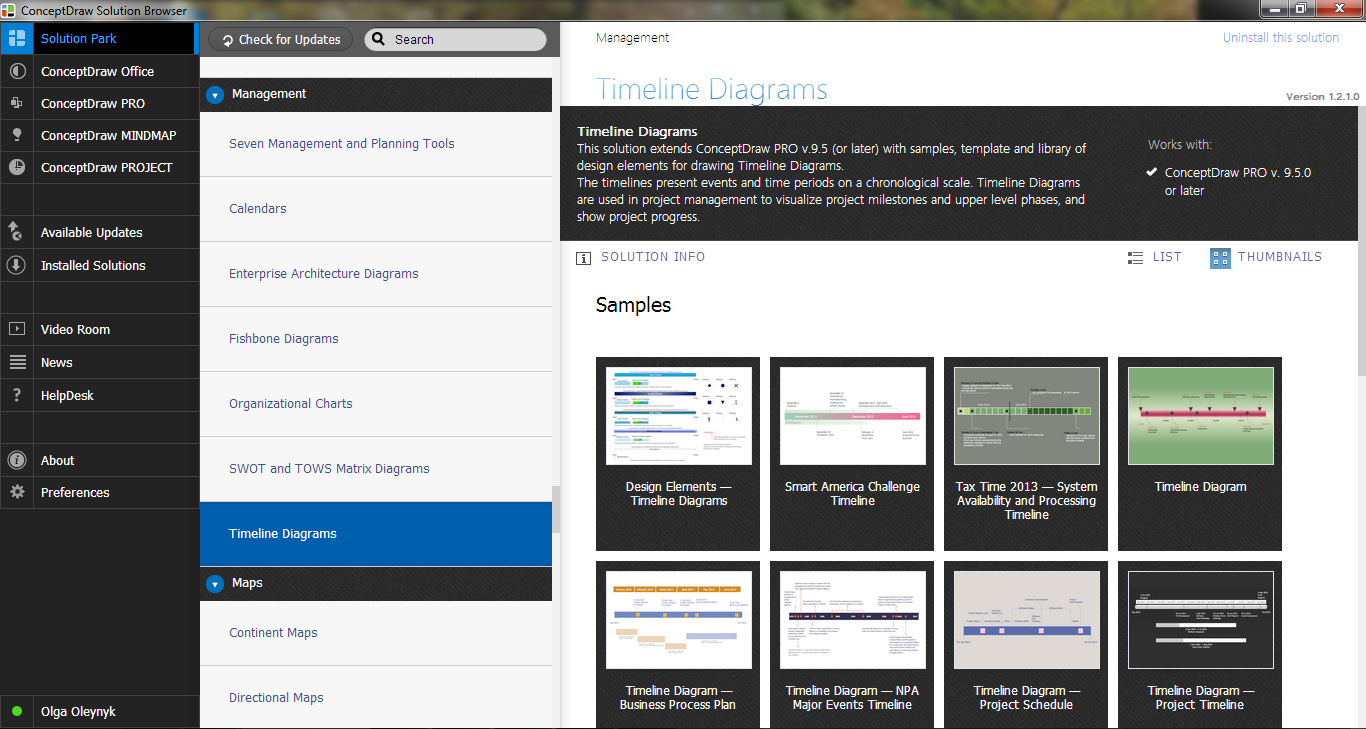Screen dimensions: 1366x729
Task: Open Design Elements Timeline Diagrams thumbnail
Action: 678,454
